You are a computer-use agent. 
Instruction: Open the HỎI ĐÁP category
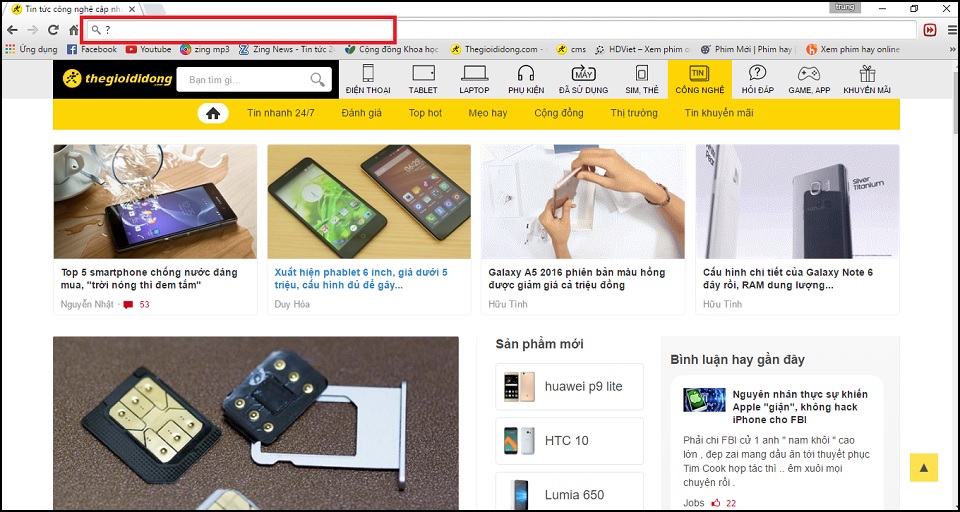pyautogui.click(x=757, y=79)
